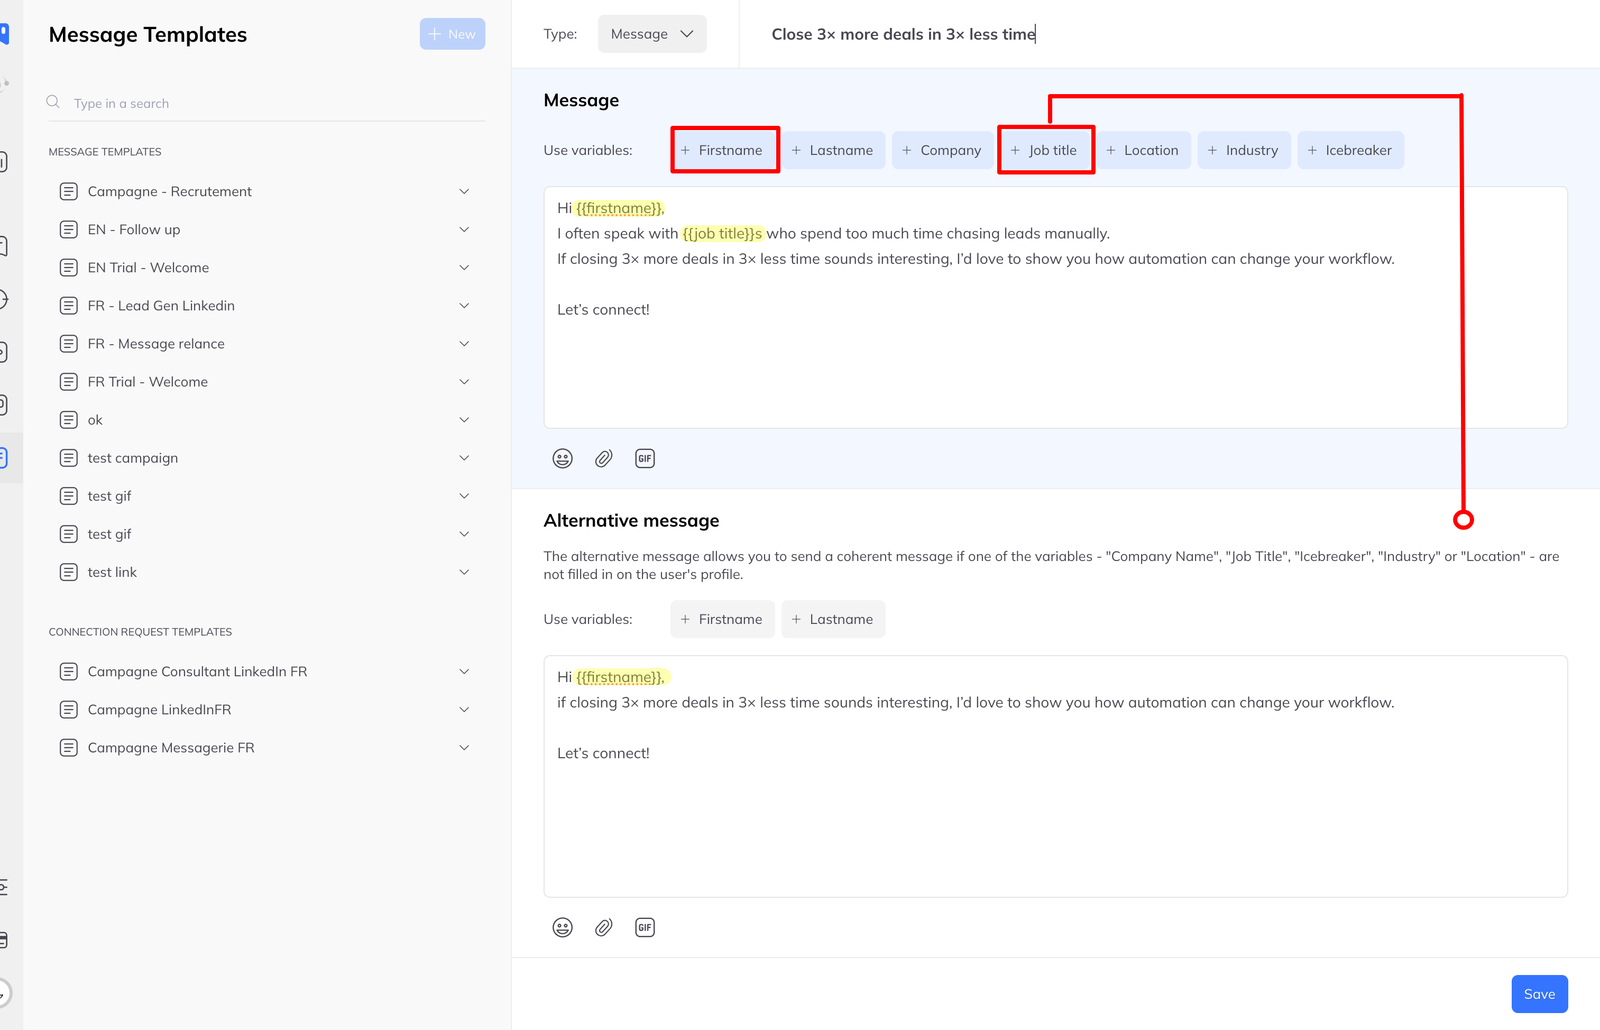Select the "Campagne Messagerie FR" template name

pos(171,748)
